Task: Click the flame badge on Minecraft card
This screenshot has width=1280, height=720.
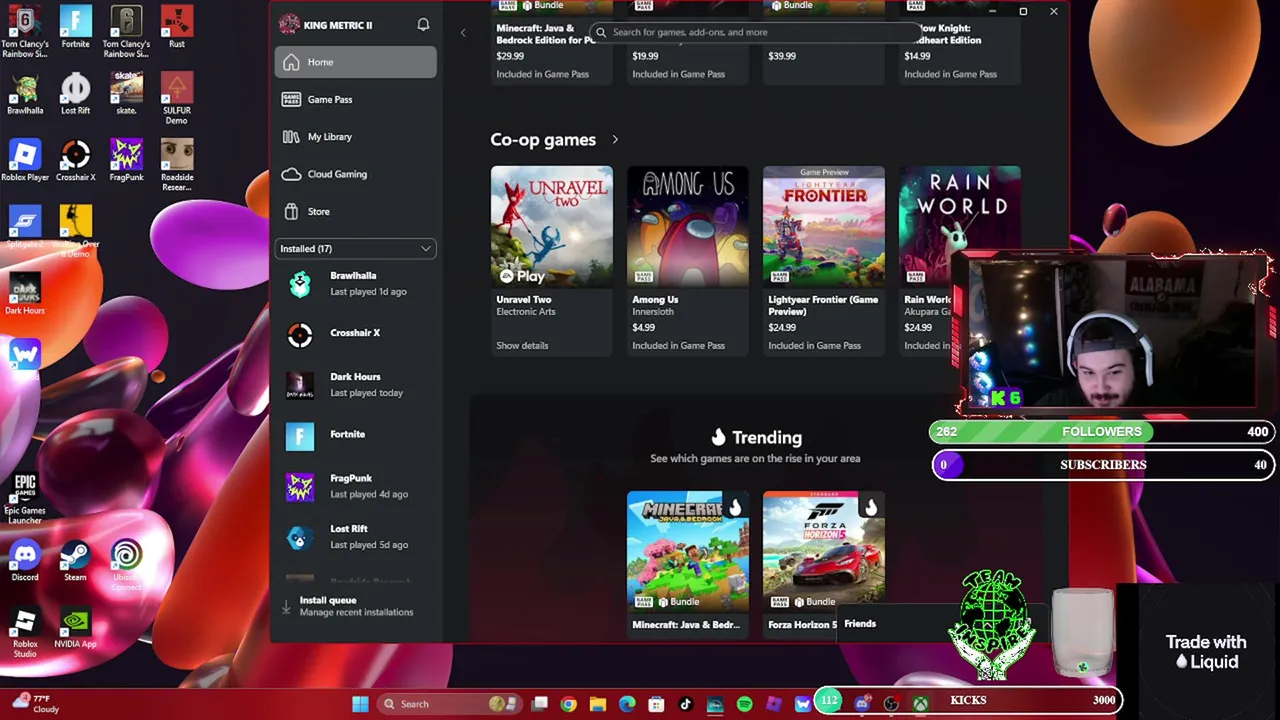Action: coord(735,507)
